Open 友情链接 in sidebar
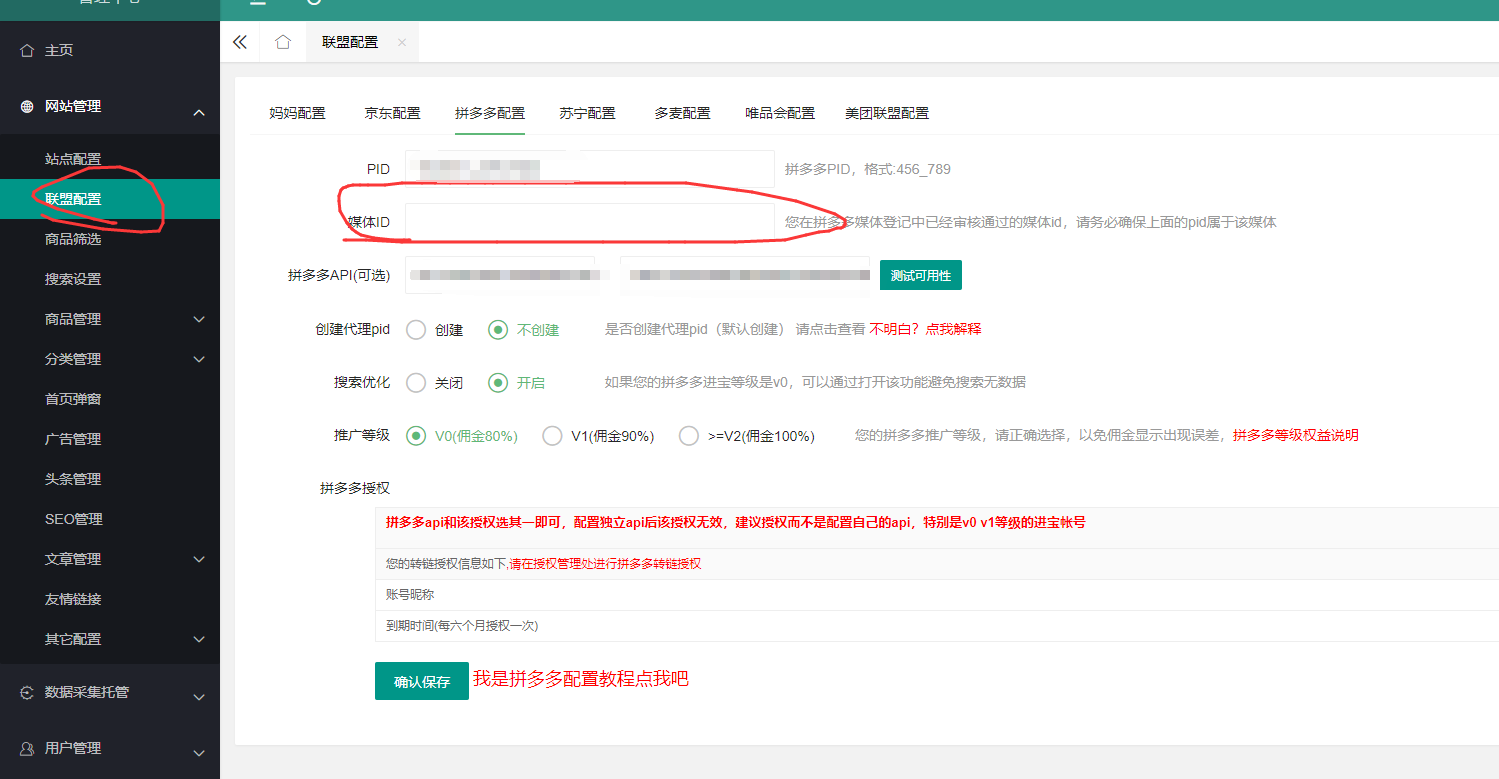1499x779 pixels. pyautogui.click(x=73, y=599)
